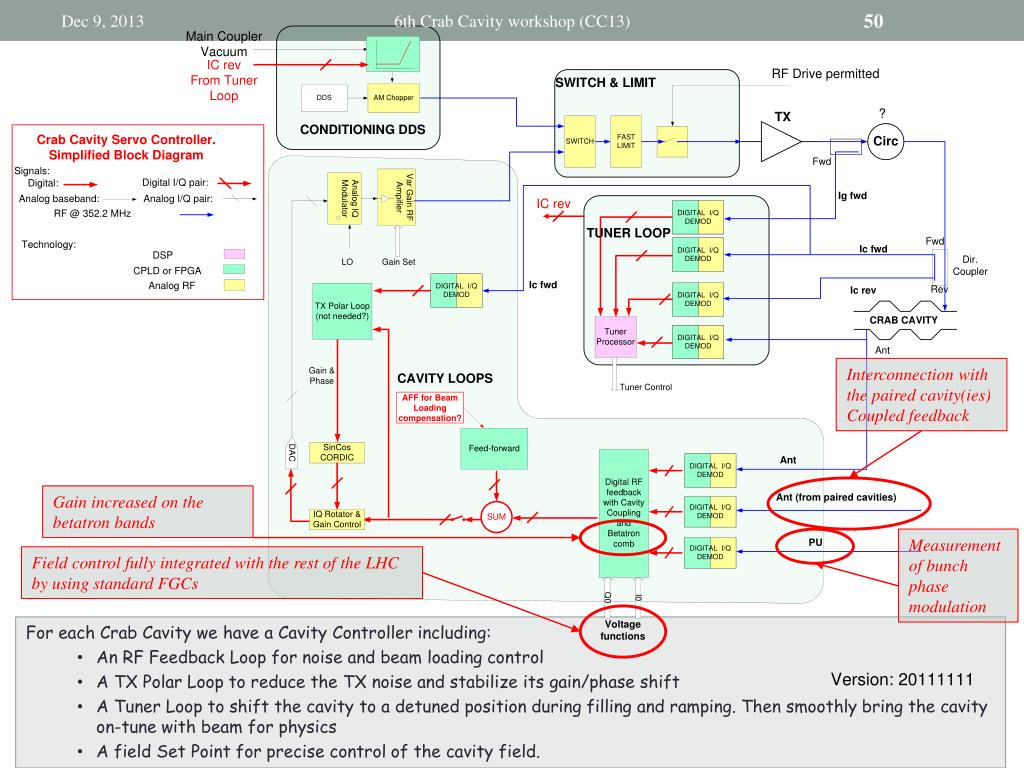Click the 'Gain increased on the betatron bands' note

pos(148,512)
